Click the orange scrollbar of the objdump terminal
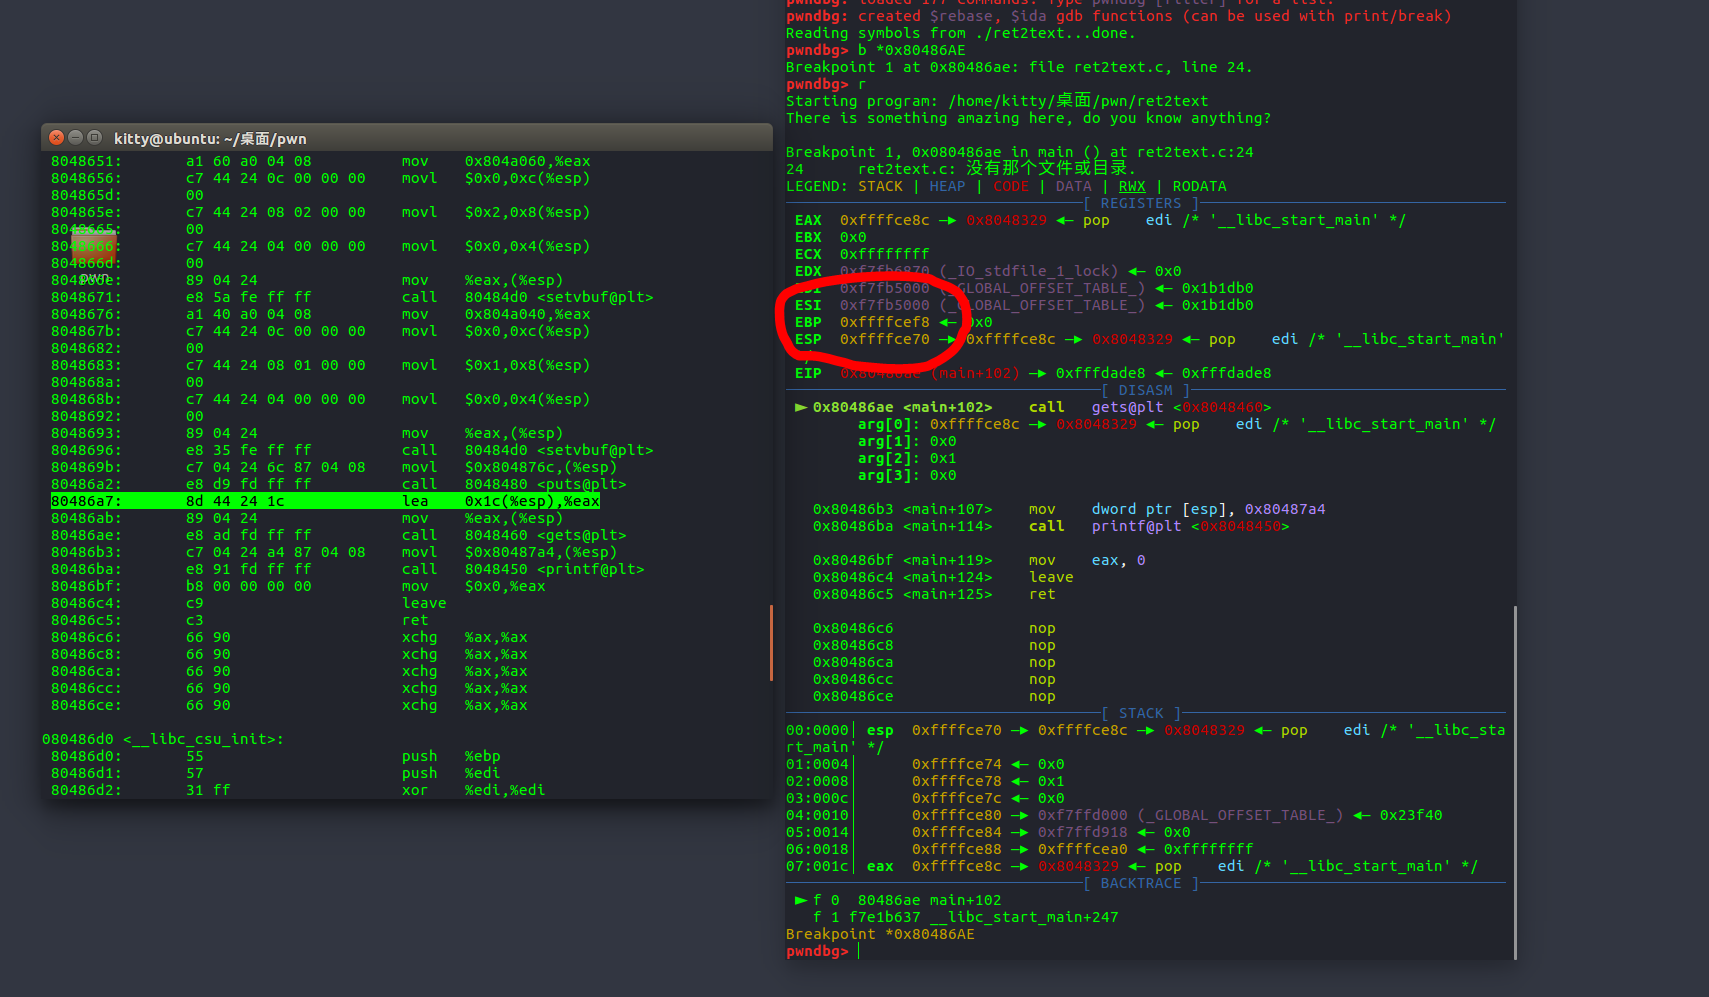 click(770, 642)
